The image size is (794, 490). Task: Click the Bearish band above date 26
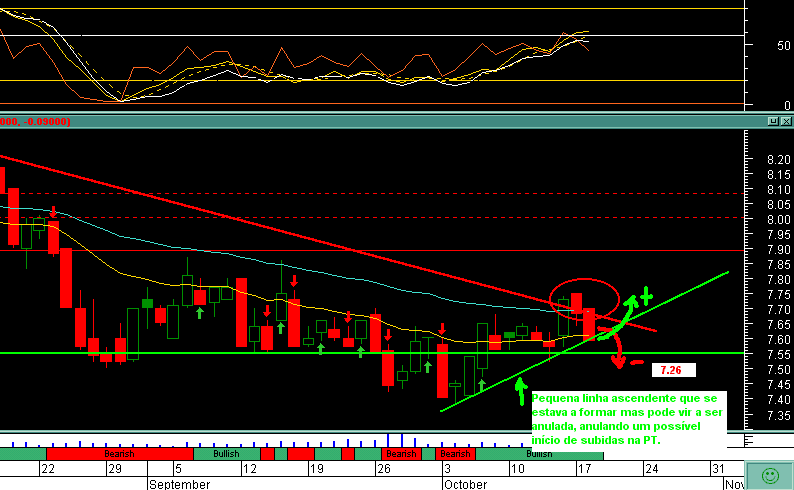coord(401,454)
